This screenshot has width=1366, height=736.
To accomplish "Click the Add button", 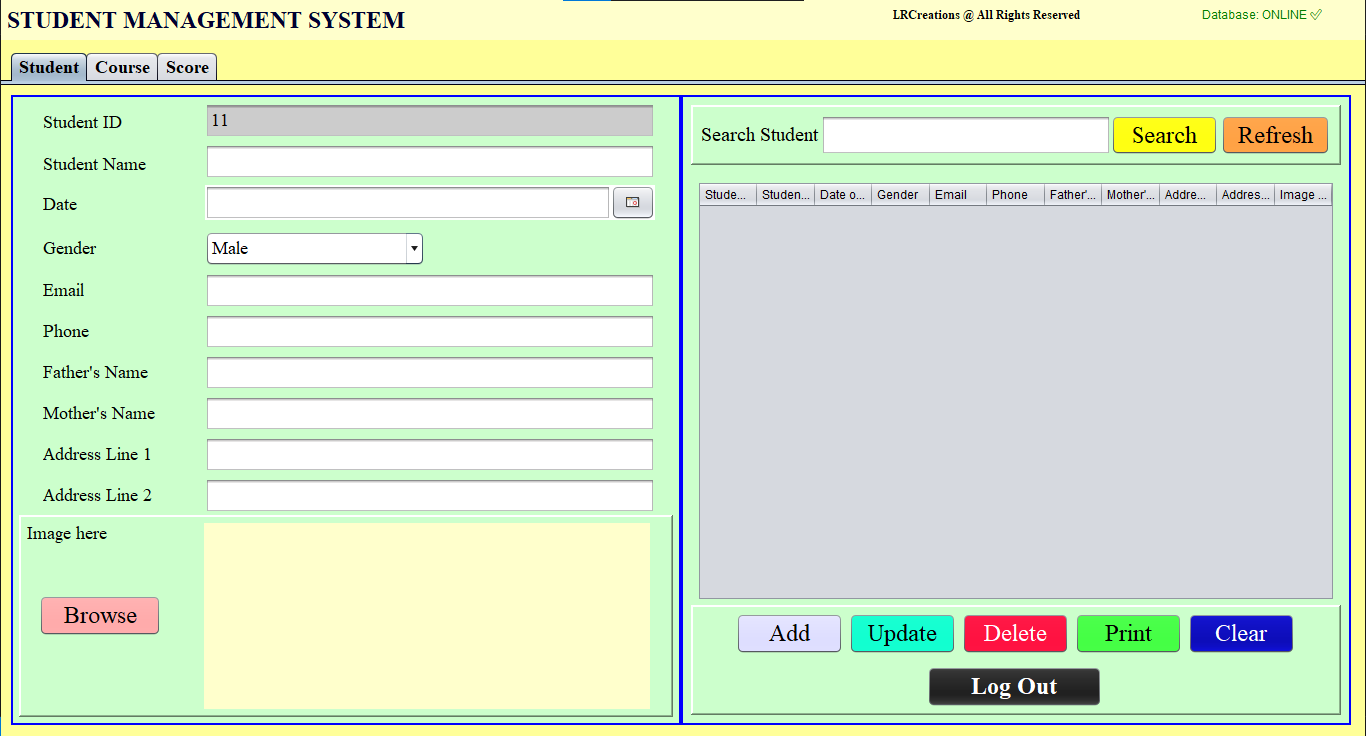I will [x=789, y=634].
